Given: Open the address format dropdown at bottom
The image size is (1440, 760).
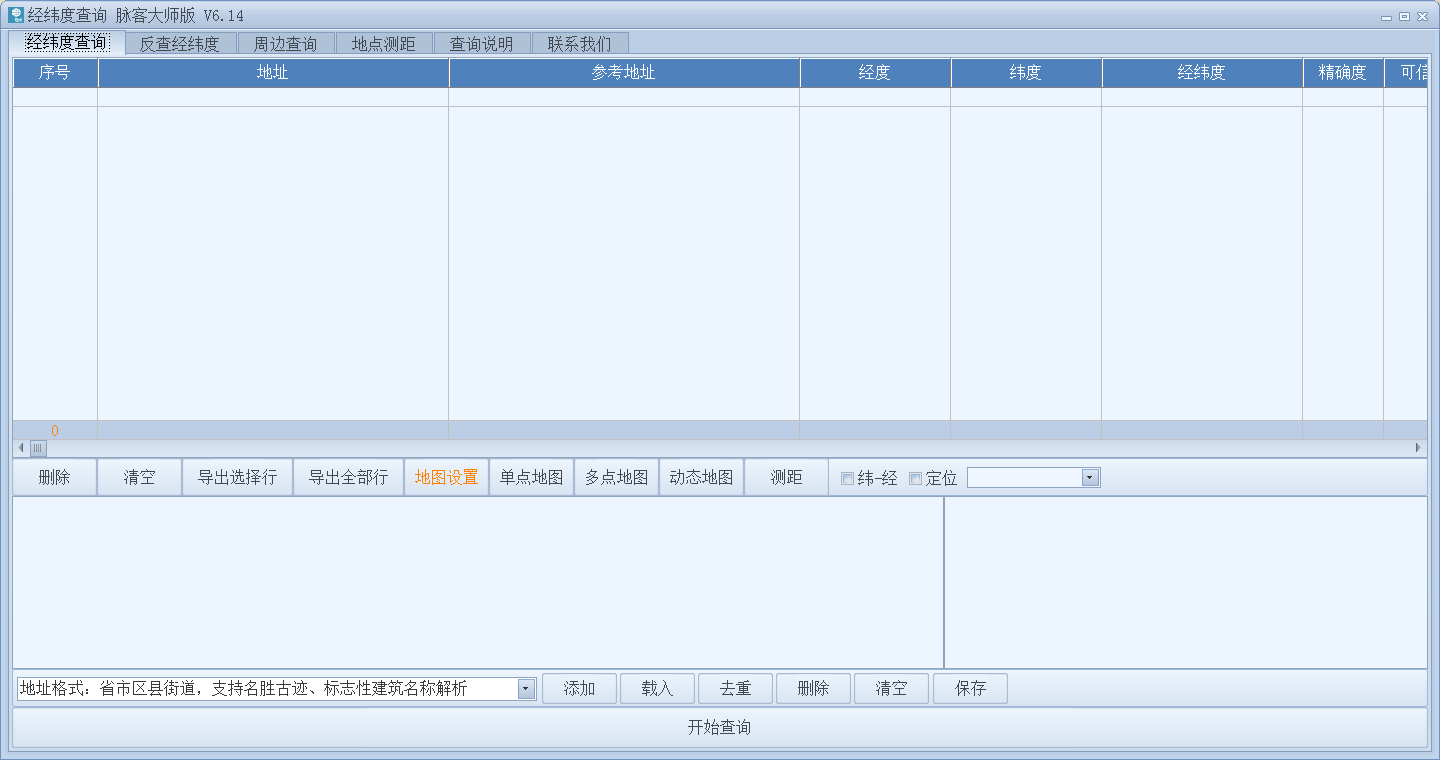Looking at the screenshot, I should (527, 688).
